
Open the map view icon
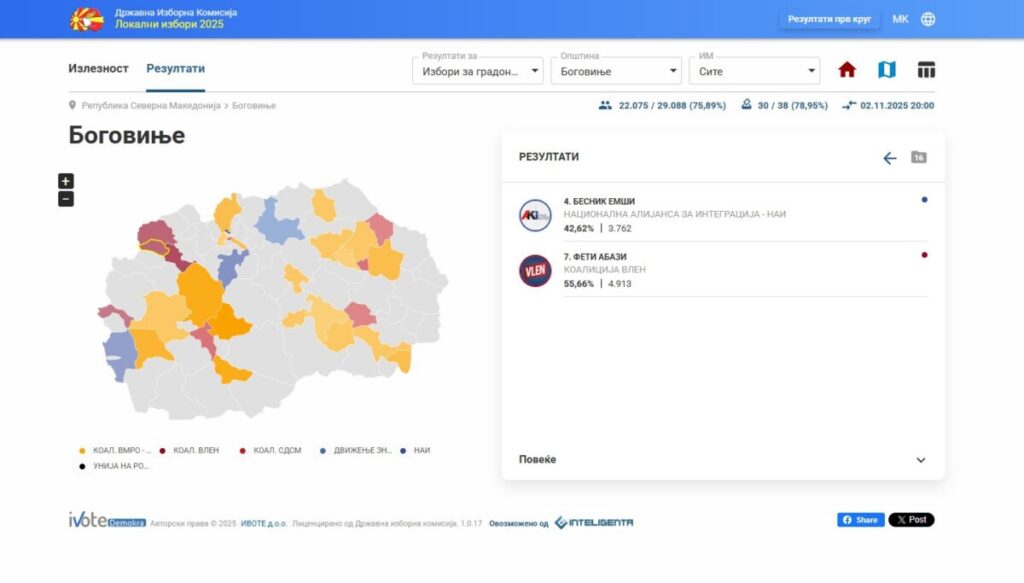pos(887,70)
